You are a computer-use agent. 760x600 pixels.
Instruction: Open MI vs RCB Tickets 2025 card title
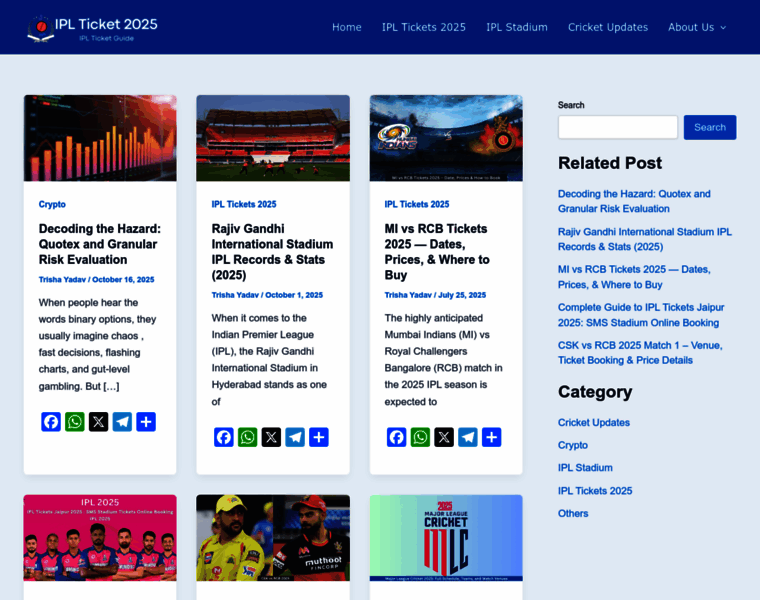pos(437,252)
